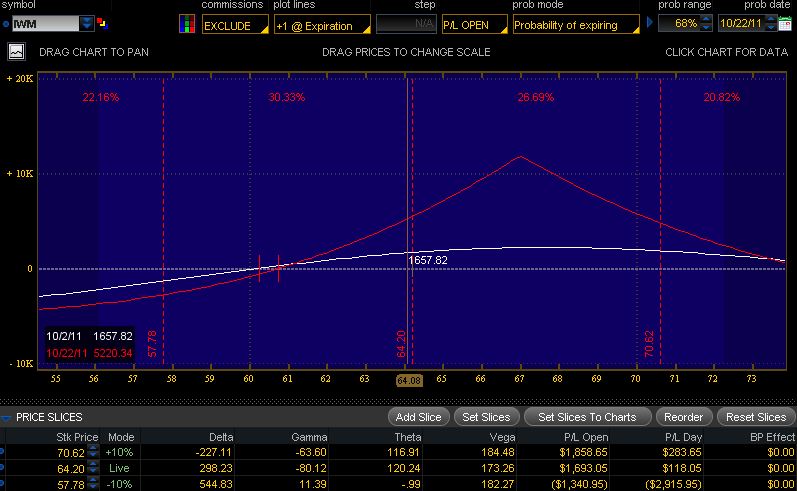The height and width of the screenshot is (491, 797).
Task: Click the 64.08 price marker on the chart axis
Action: (409, 380)
